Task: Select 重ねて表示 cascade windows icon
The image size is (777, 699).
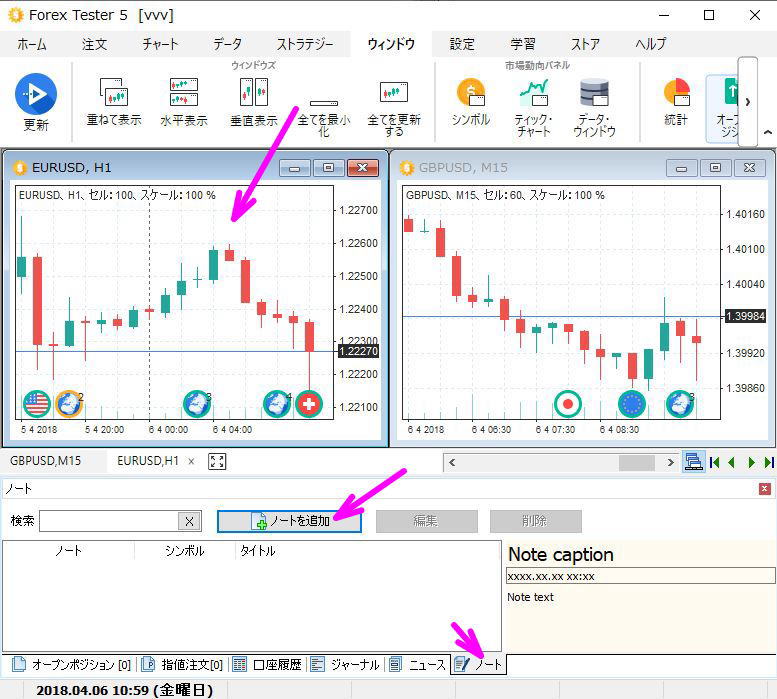Action: 114,94
